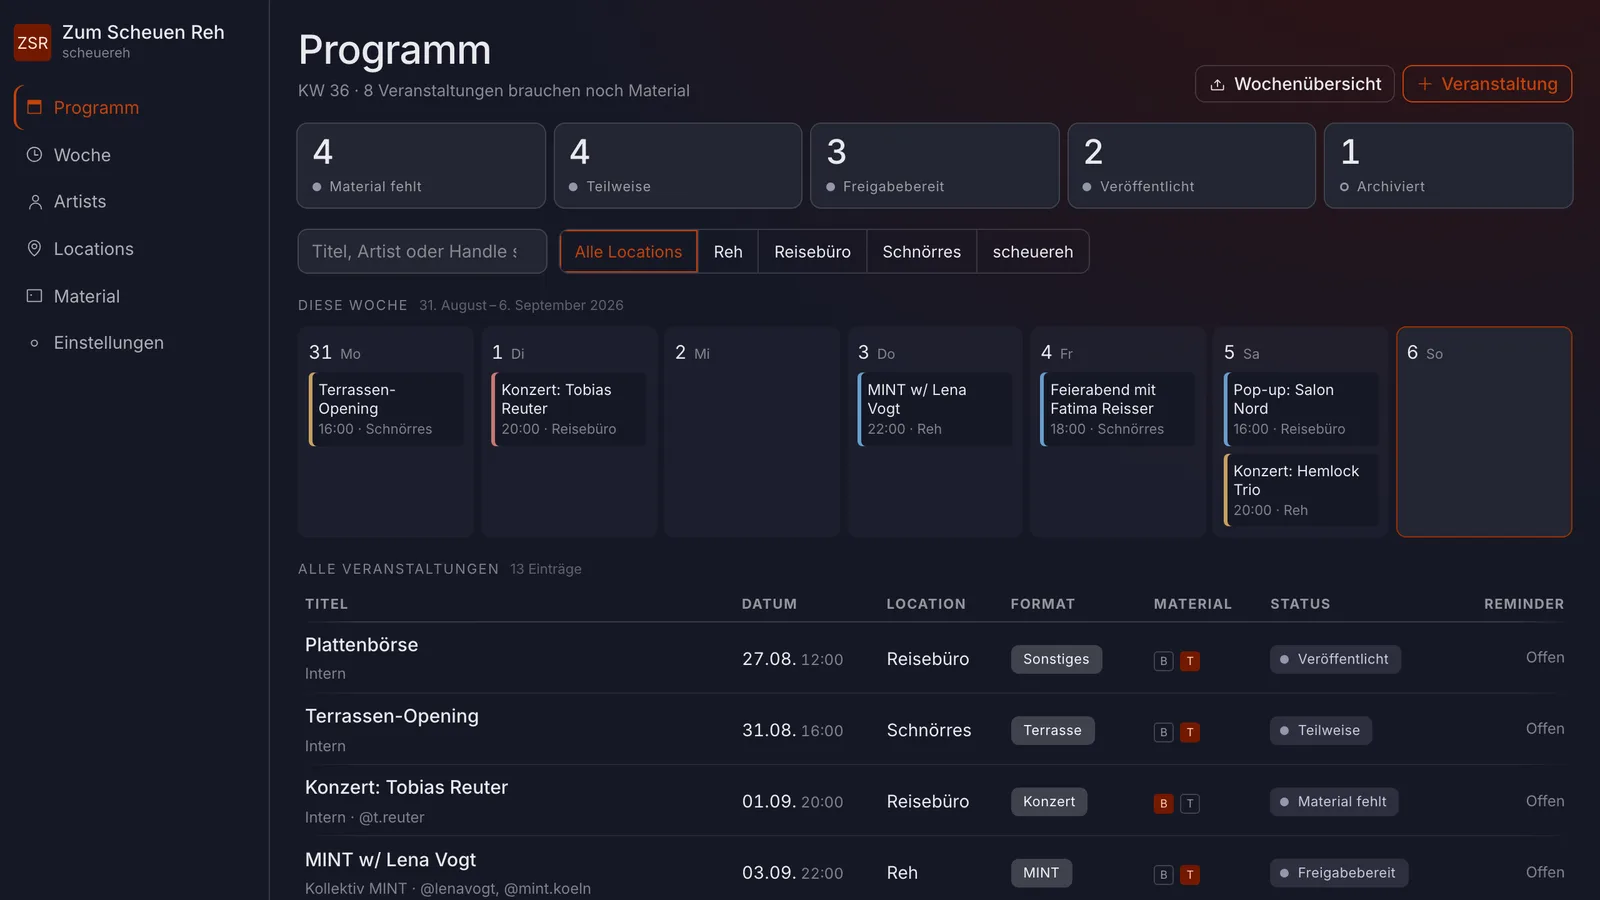Select the Material fehlt stat card

tap(421, 166)
